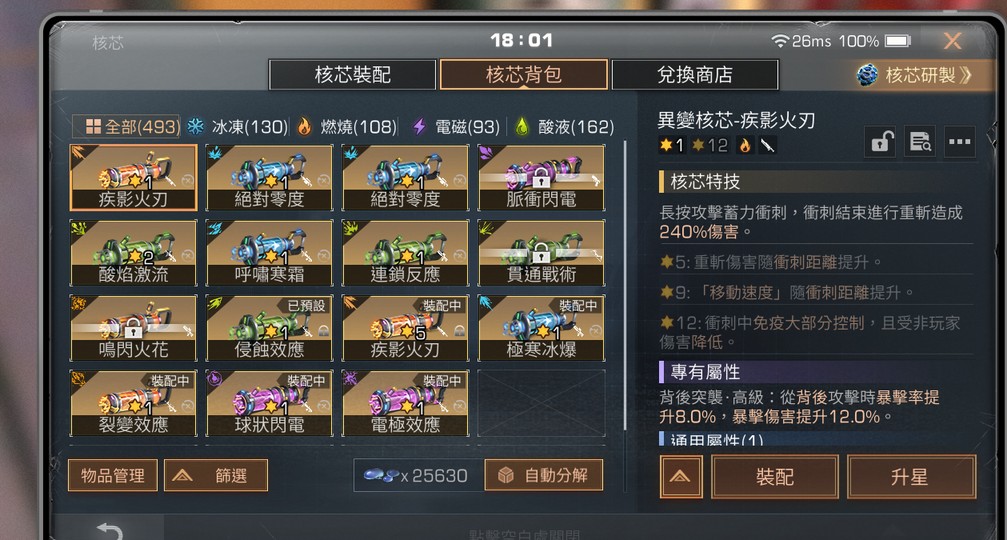The width and height of the screenshot is (1007, 540).
Task: Toggle the core lock icon
Action: click(x=882, y=142)
